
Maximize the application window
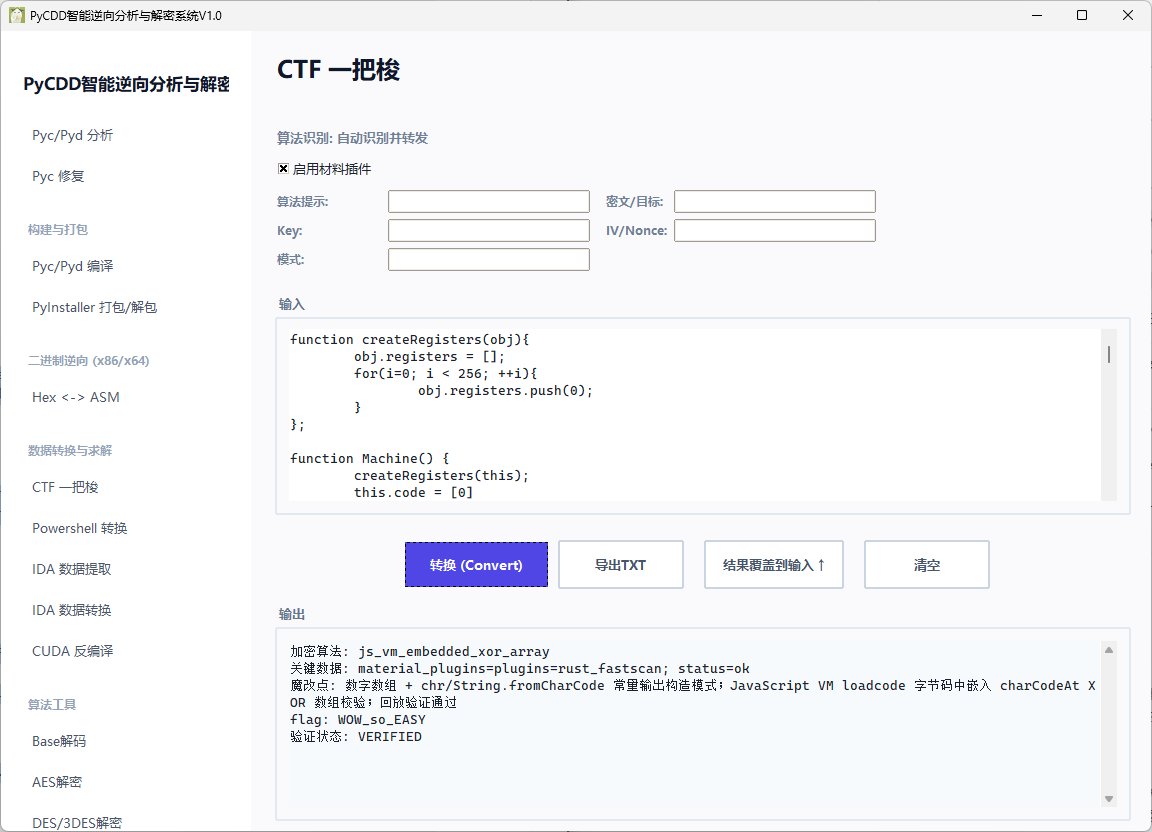pos(1081,15)
